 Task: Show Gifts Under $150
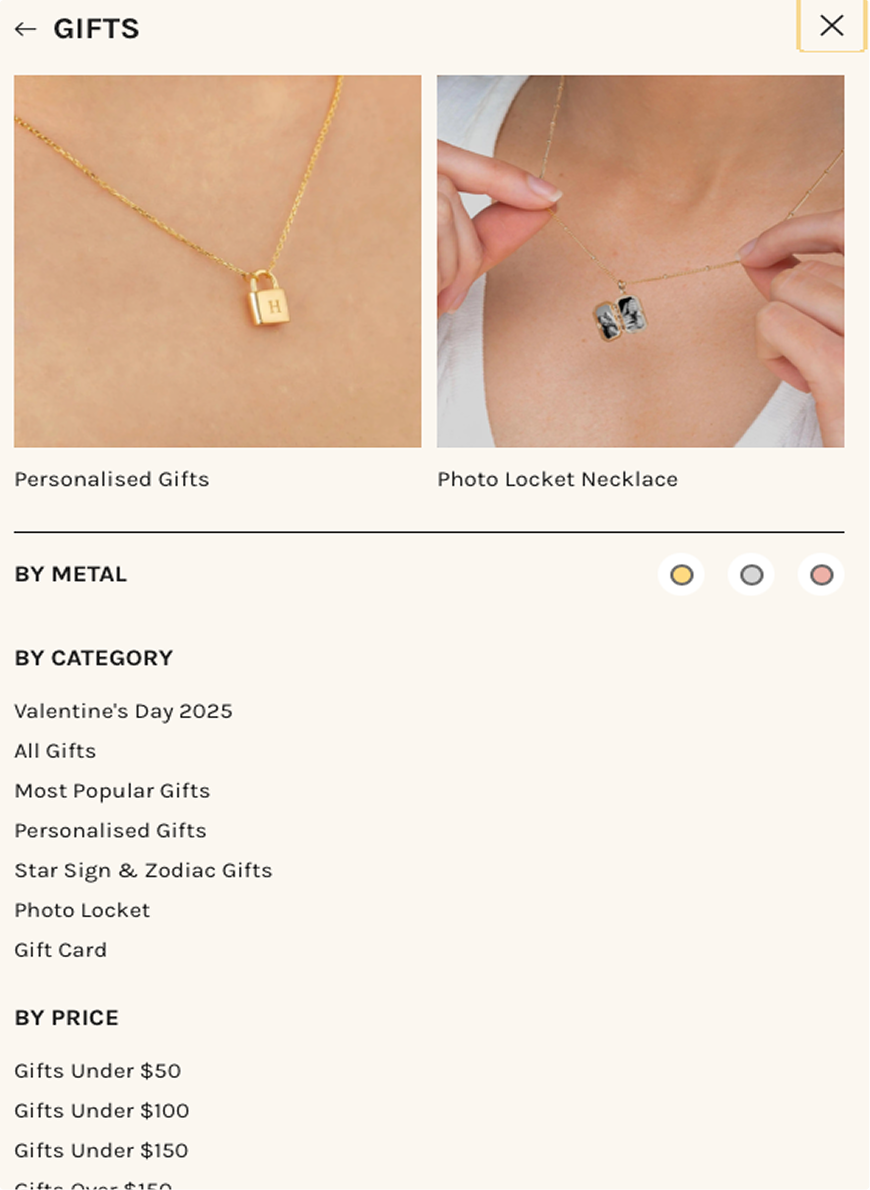[101, 1151]
